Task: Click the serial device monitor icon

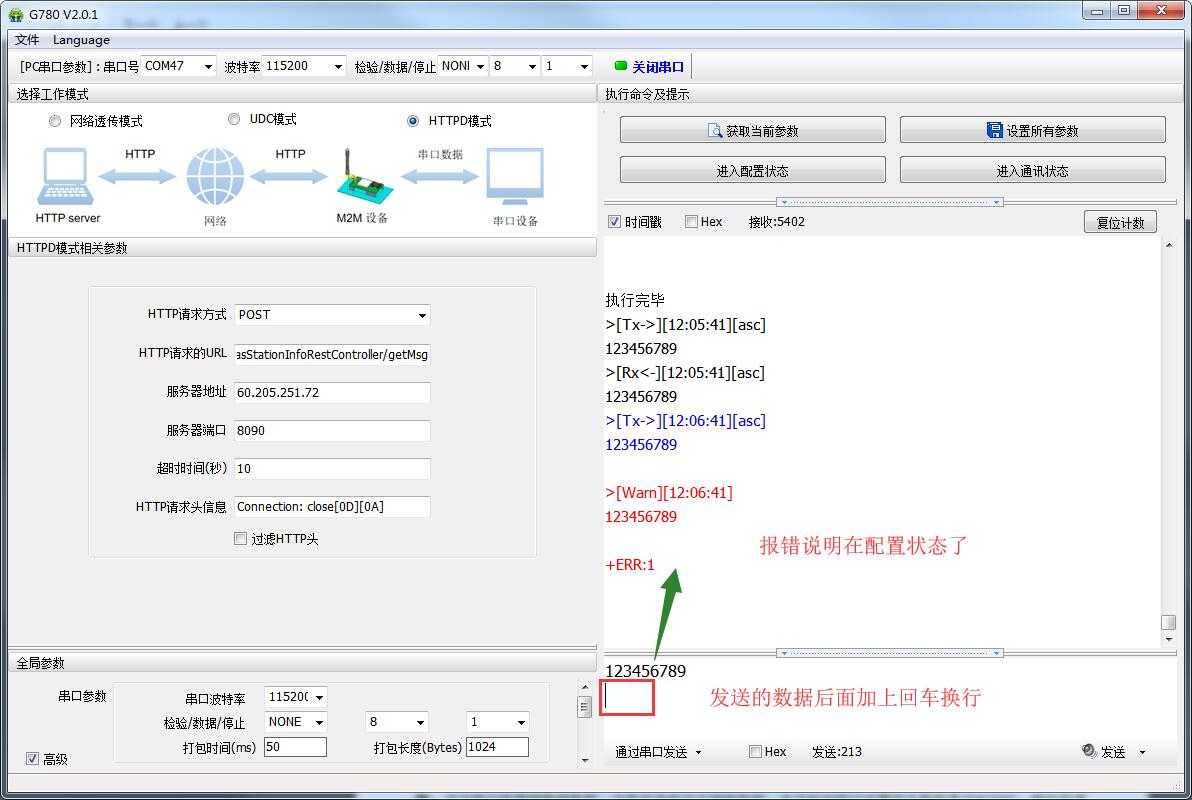Action: (515, 177)
